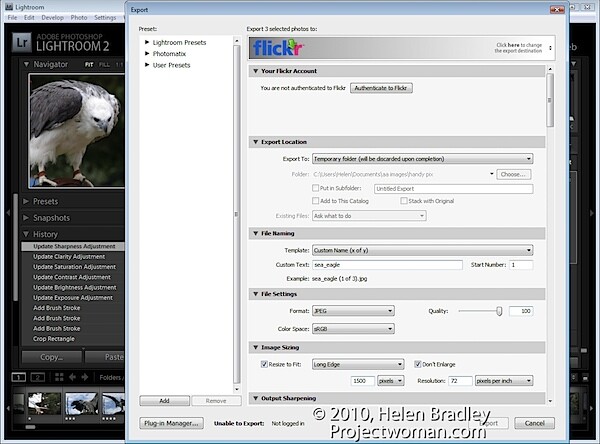600x444 pixels.
Task: Open Format JPEG dropdown
Action: pos(353,311)
